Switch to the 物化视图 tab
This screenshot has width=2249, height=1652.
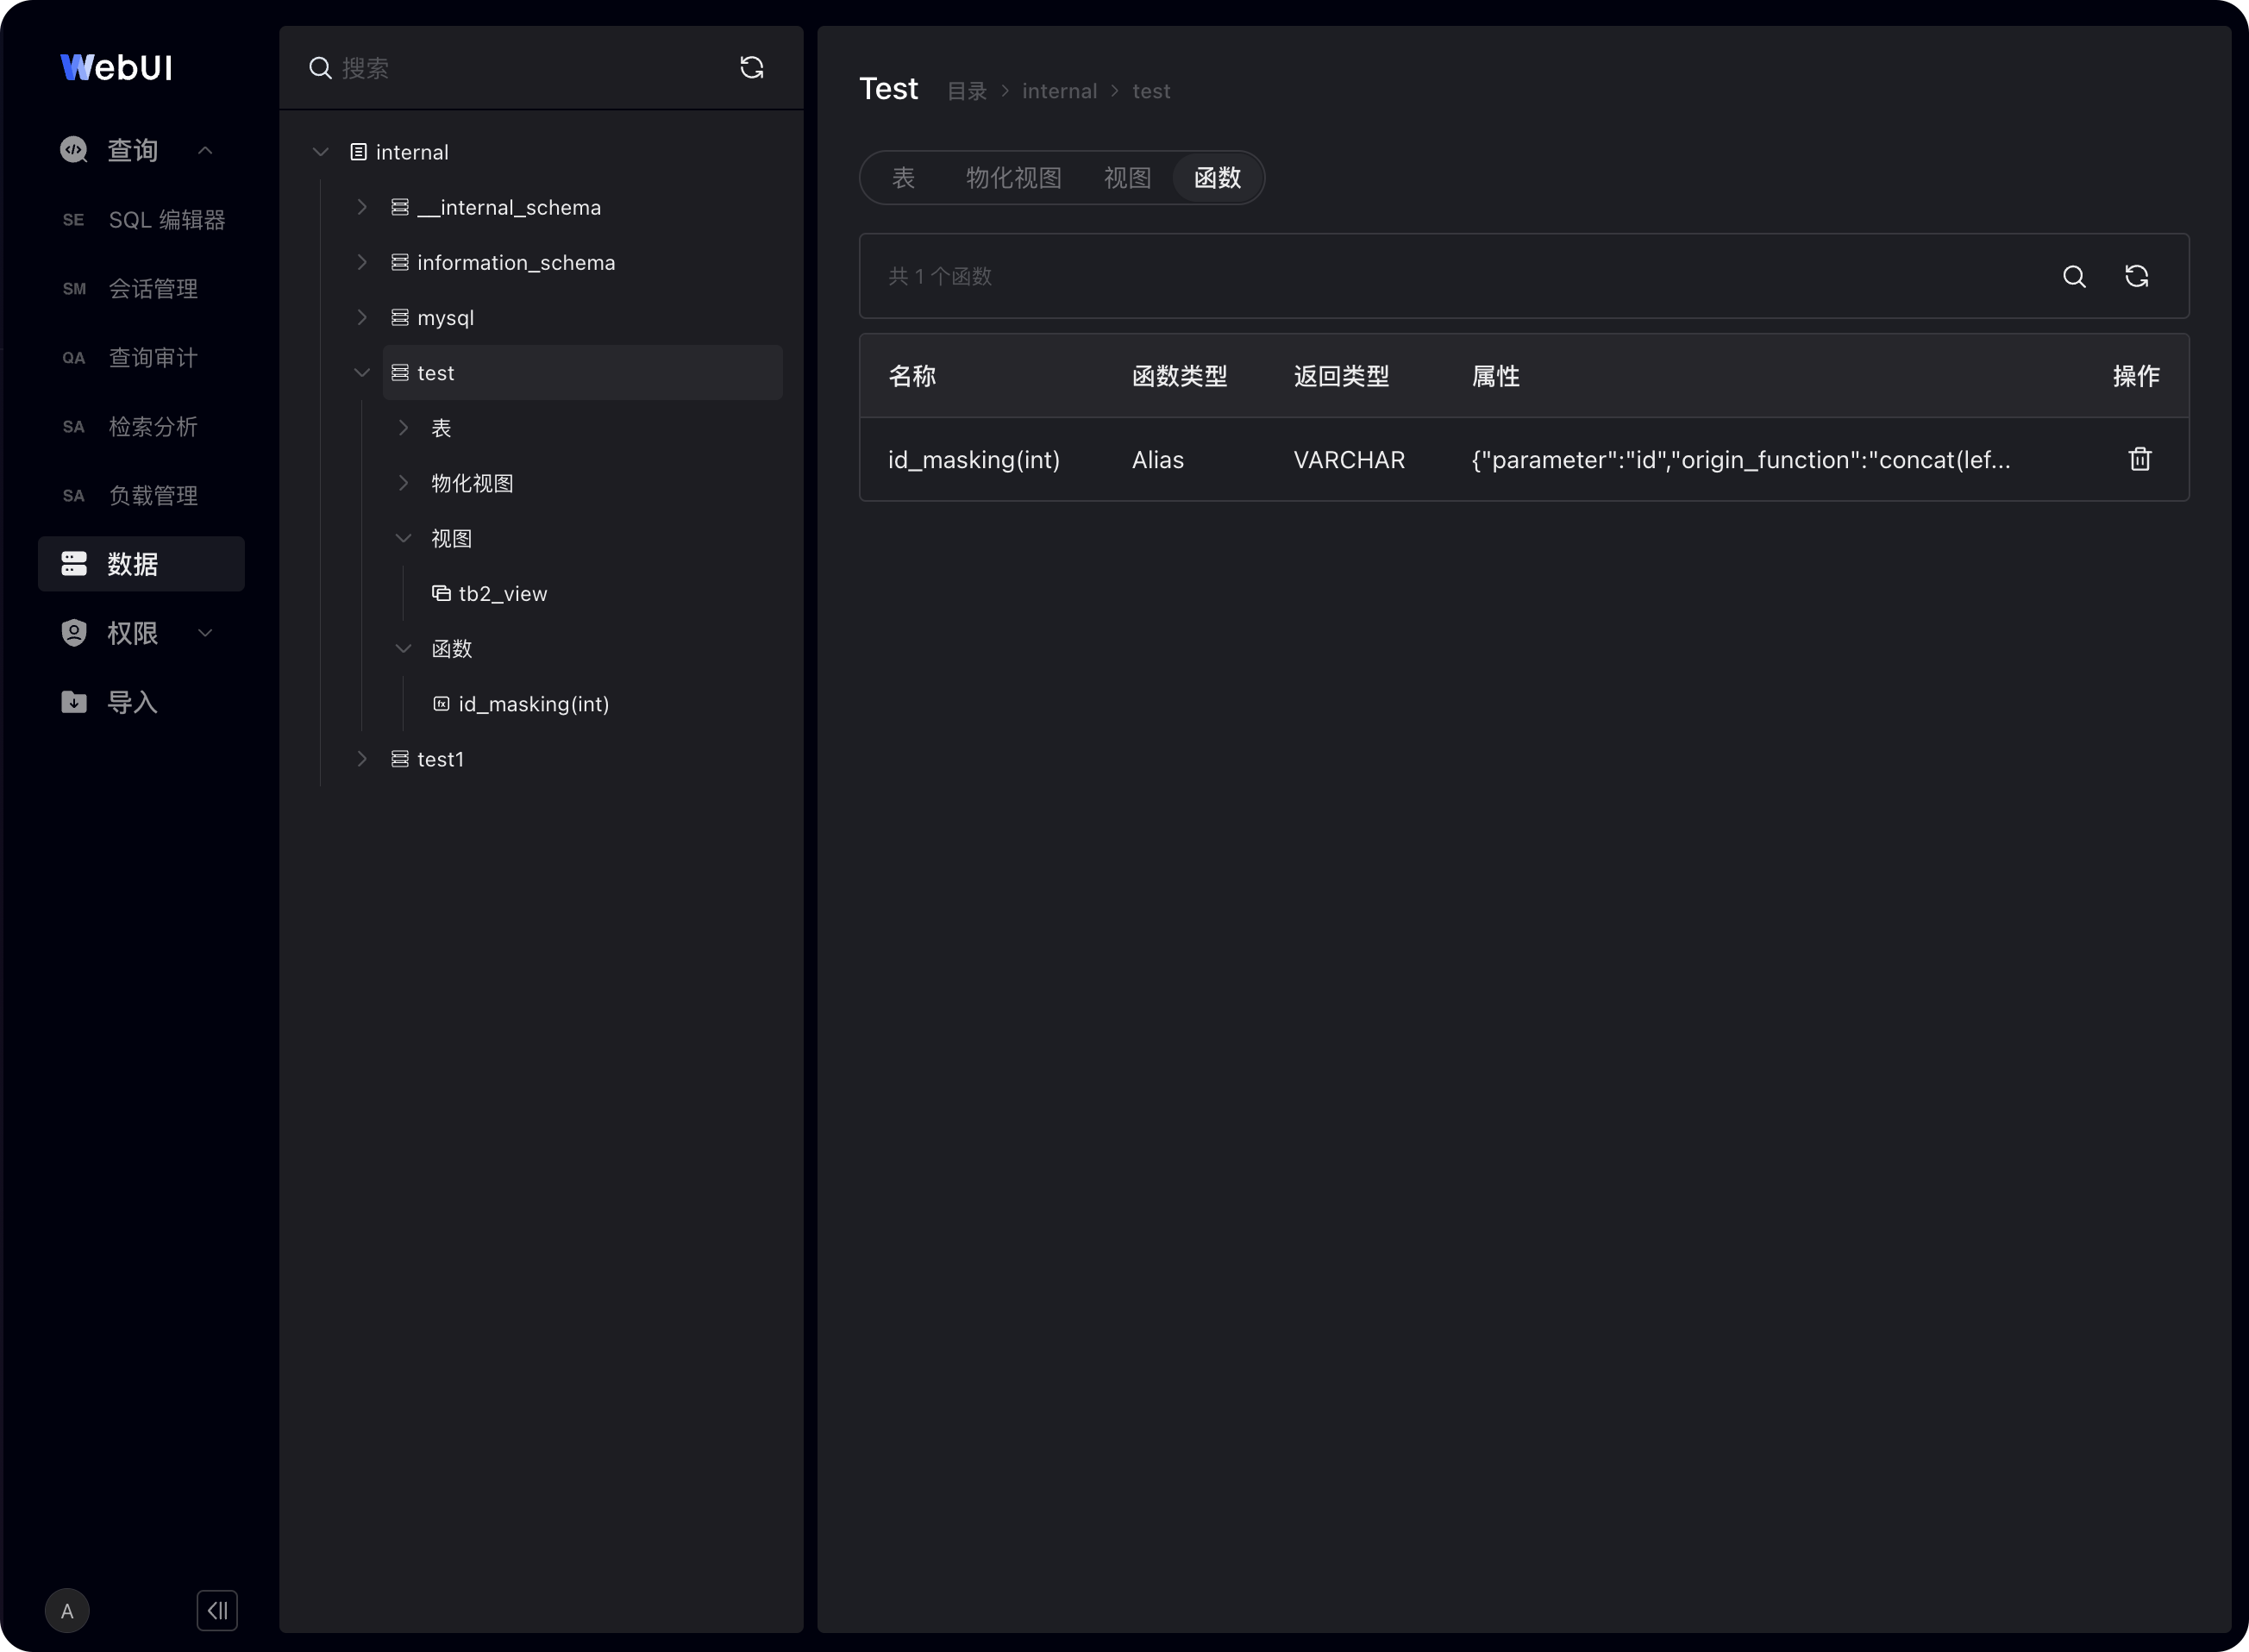click(1013, 178)
